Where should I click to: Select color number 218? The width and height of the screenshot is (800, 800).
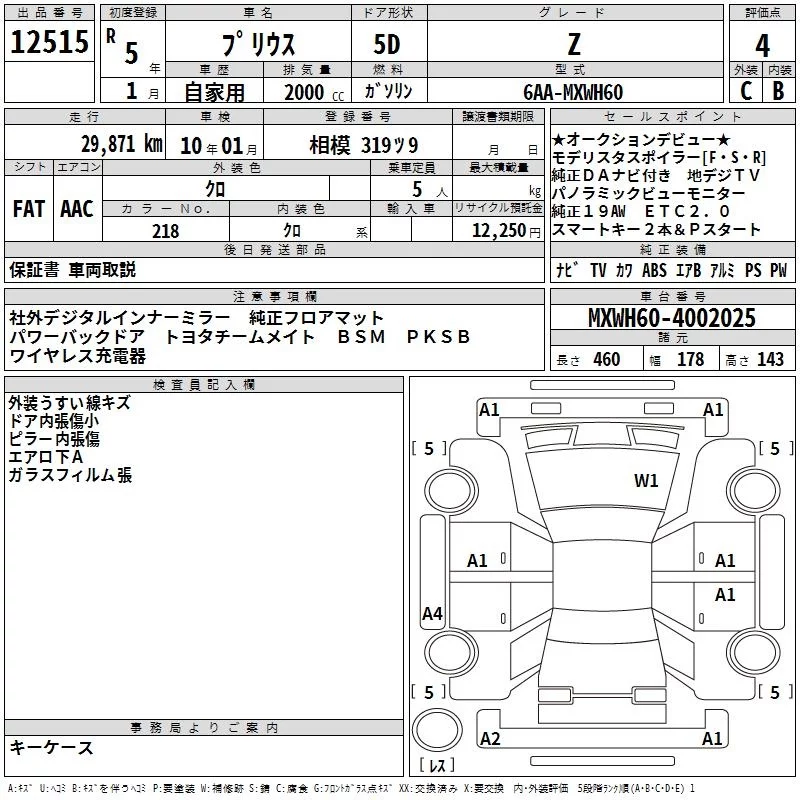166,231
